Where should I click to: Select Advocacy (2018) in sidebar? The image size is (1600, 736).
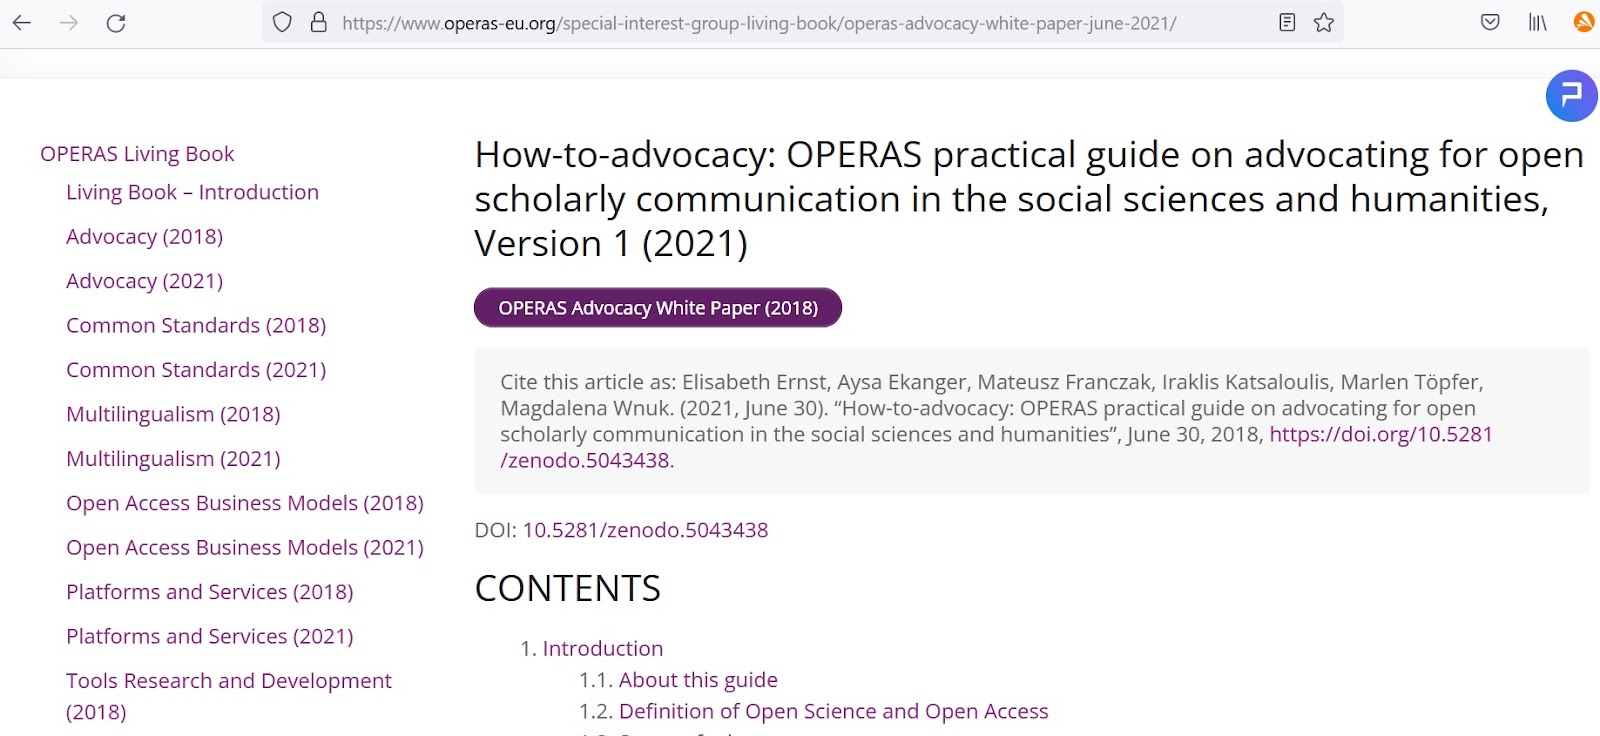click(144, 237)
